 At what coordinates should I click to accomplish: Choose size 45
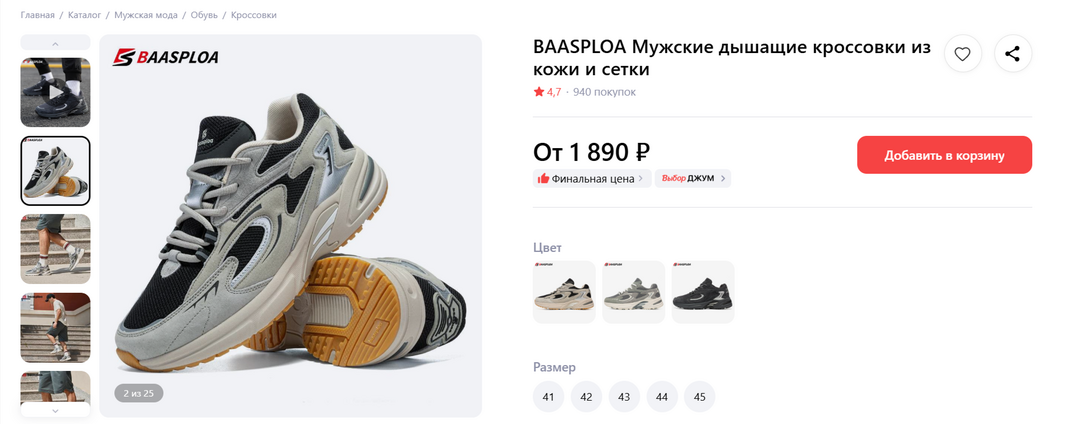699,397
